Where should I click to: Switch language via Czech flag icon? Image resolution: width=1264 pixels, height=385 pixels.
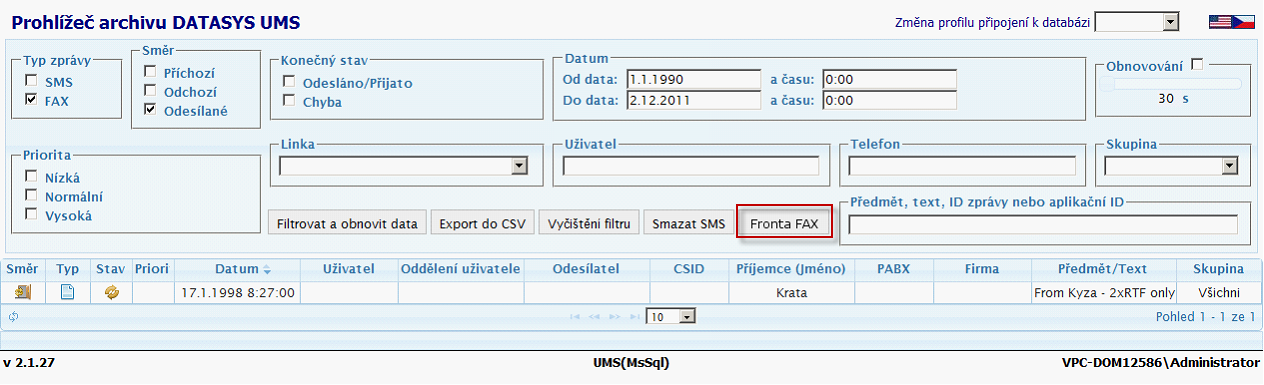click(x=1243, y=22)
